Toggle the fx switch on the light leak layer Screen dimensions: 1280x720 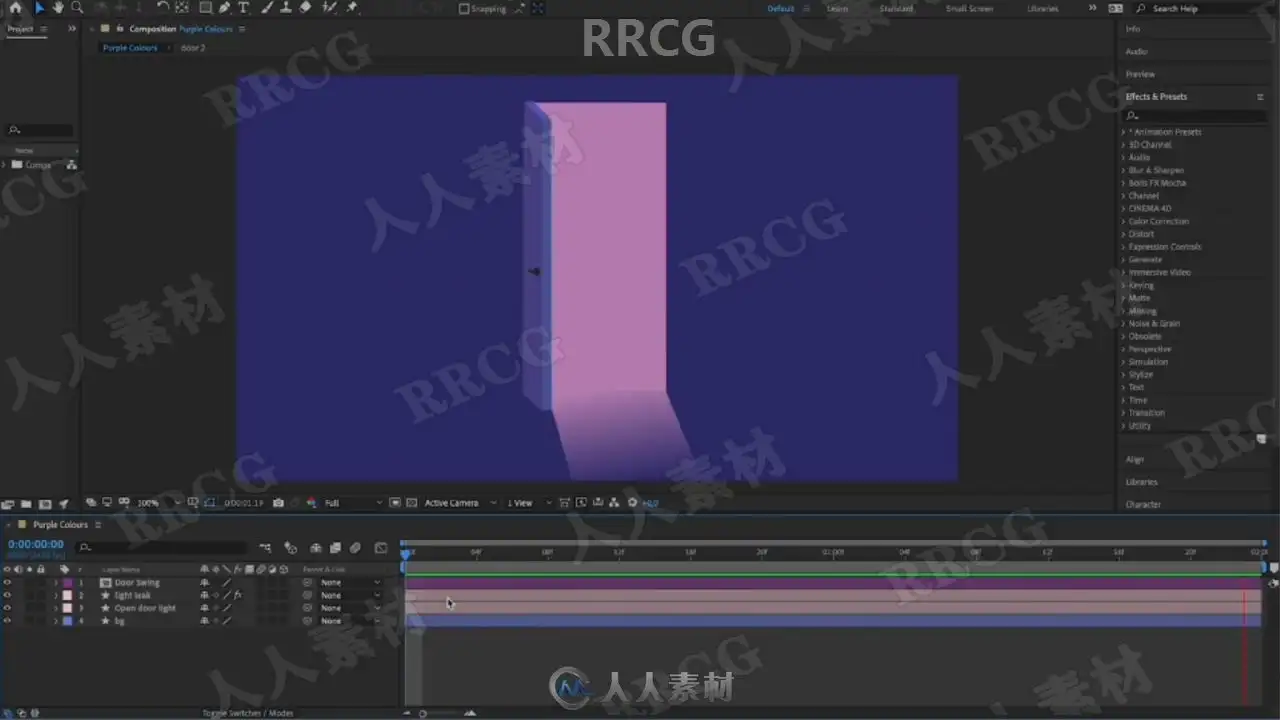[x=238, y=595]
